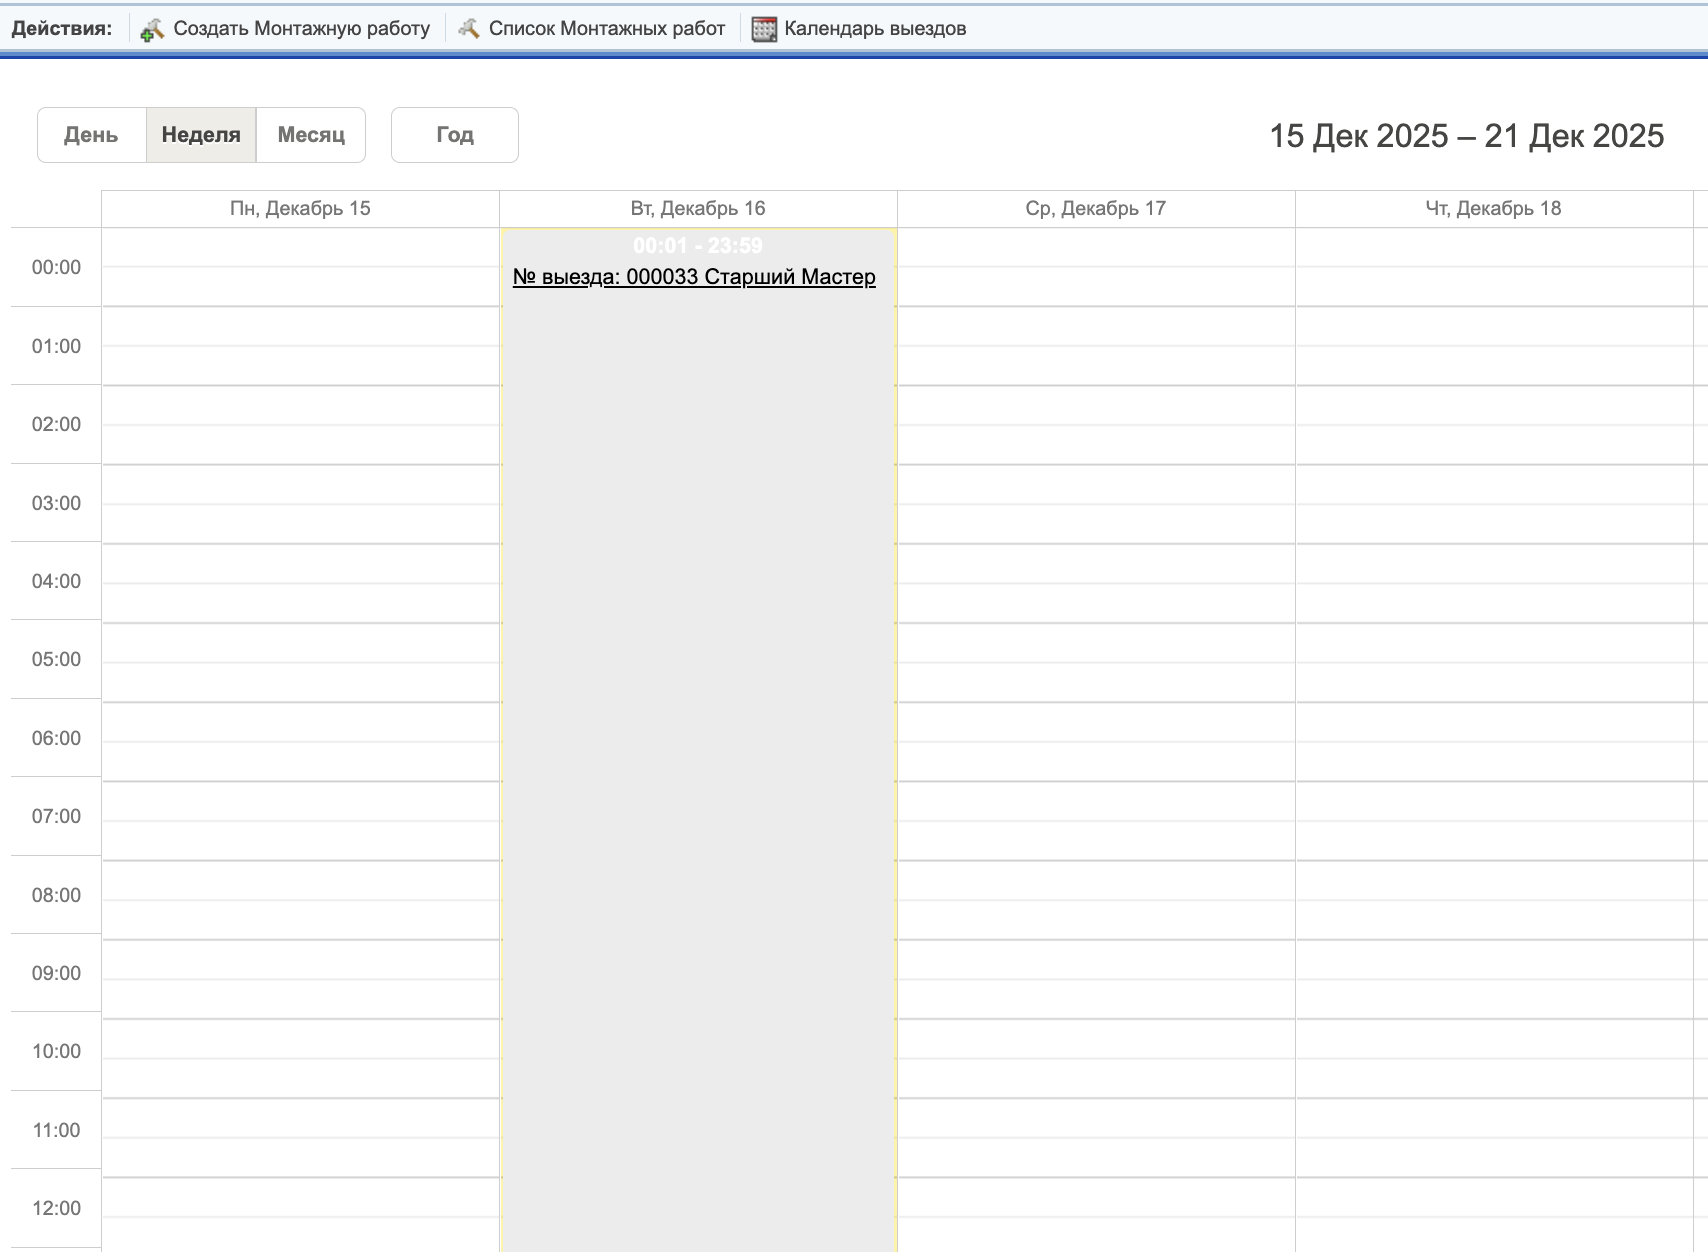1708x1260 pixels.
Task: Select the Чт, Декабрь 18 day header
Action: pyautogui.click(x=1493, y=209)
